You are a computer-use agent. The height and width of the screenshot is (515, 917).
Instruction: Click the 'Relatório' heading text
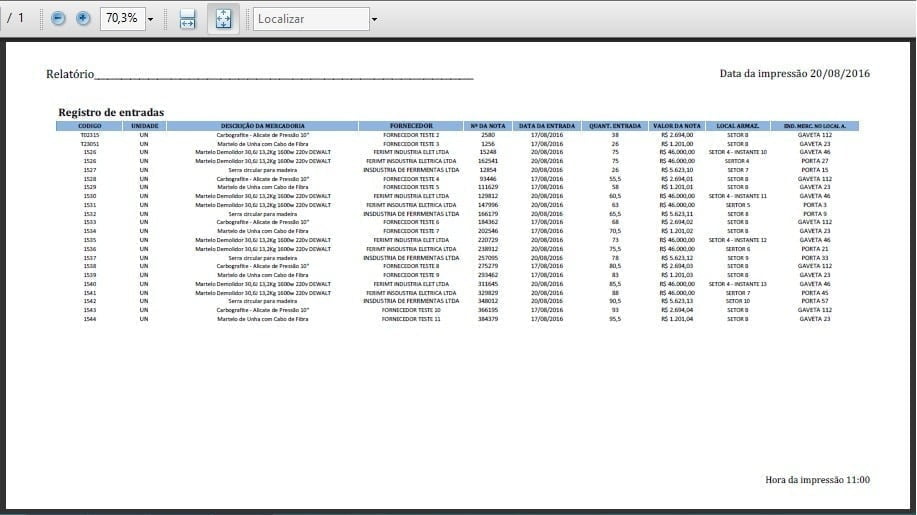point(70,74)
